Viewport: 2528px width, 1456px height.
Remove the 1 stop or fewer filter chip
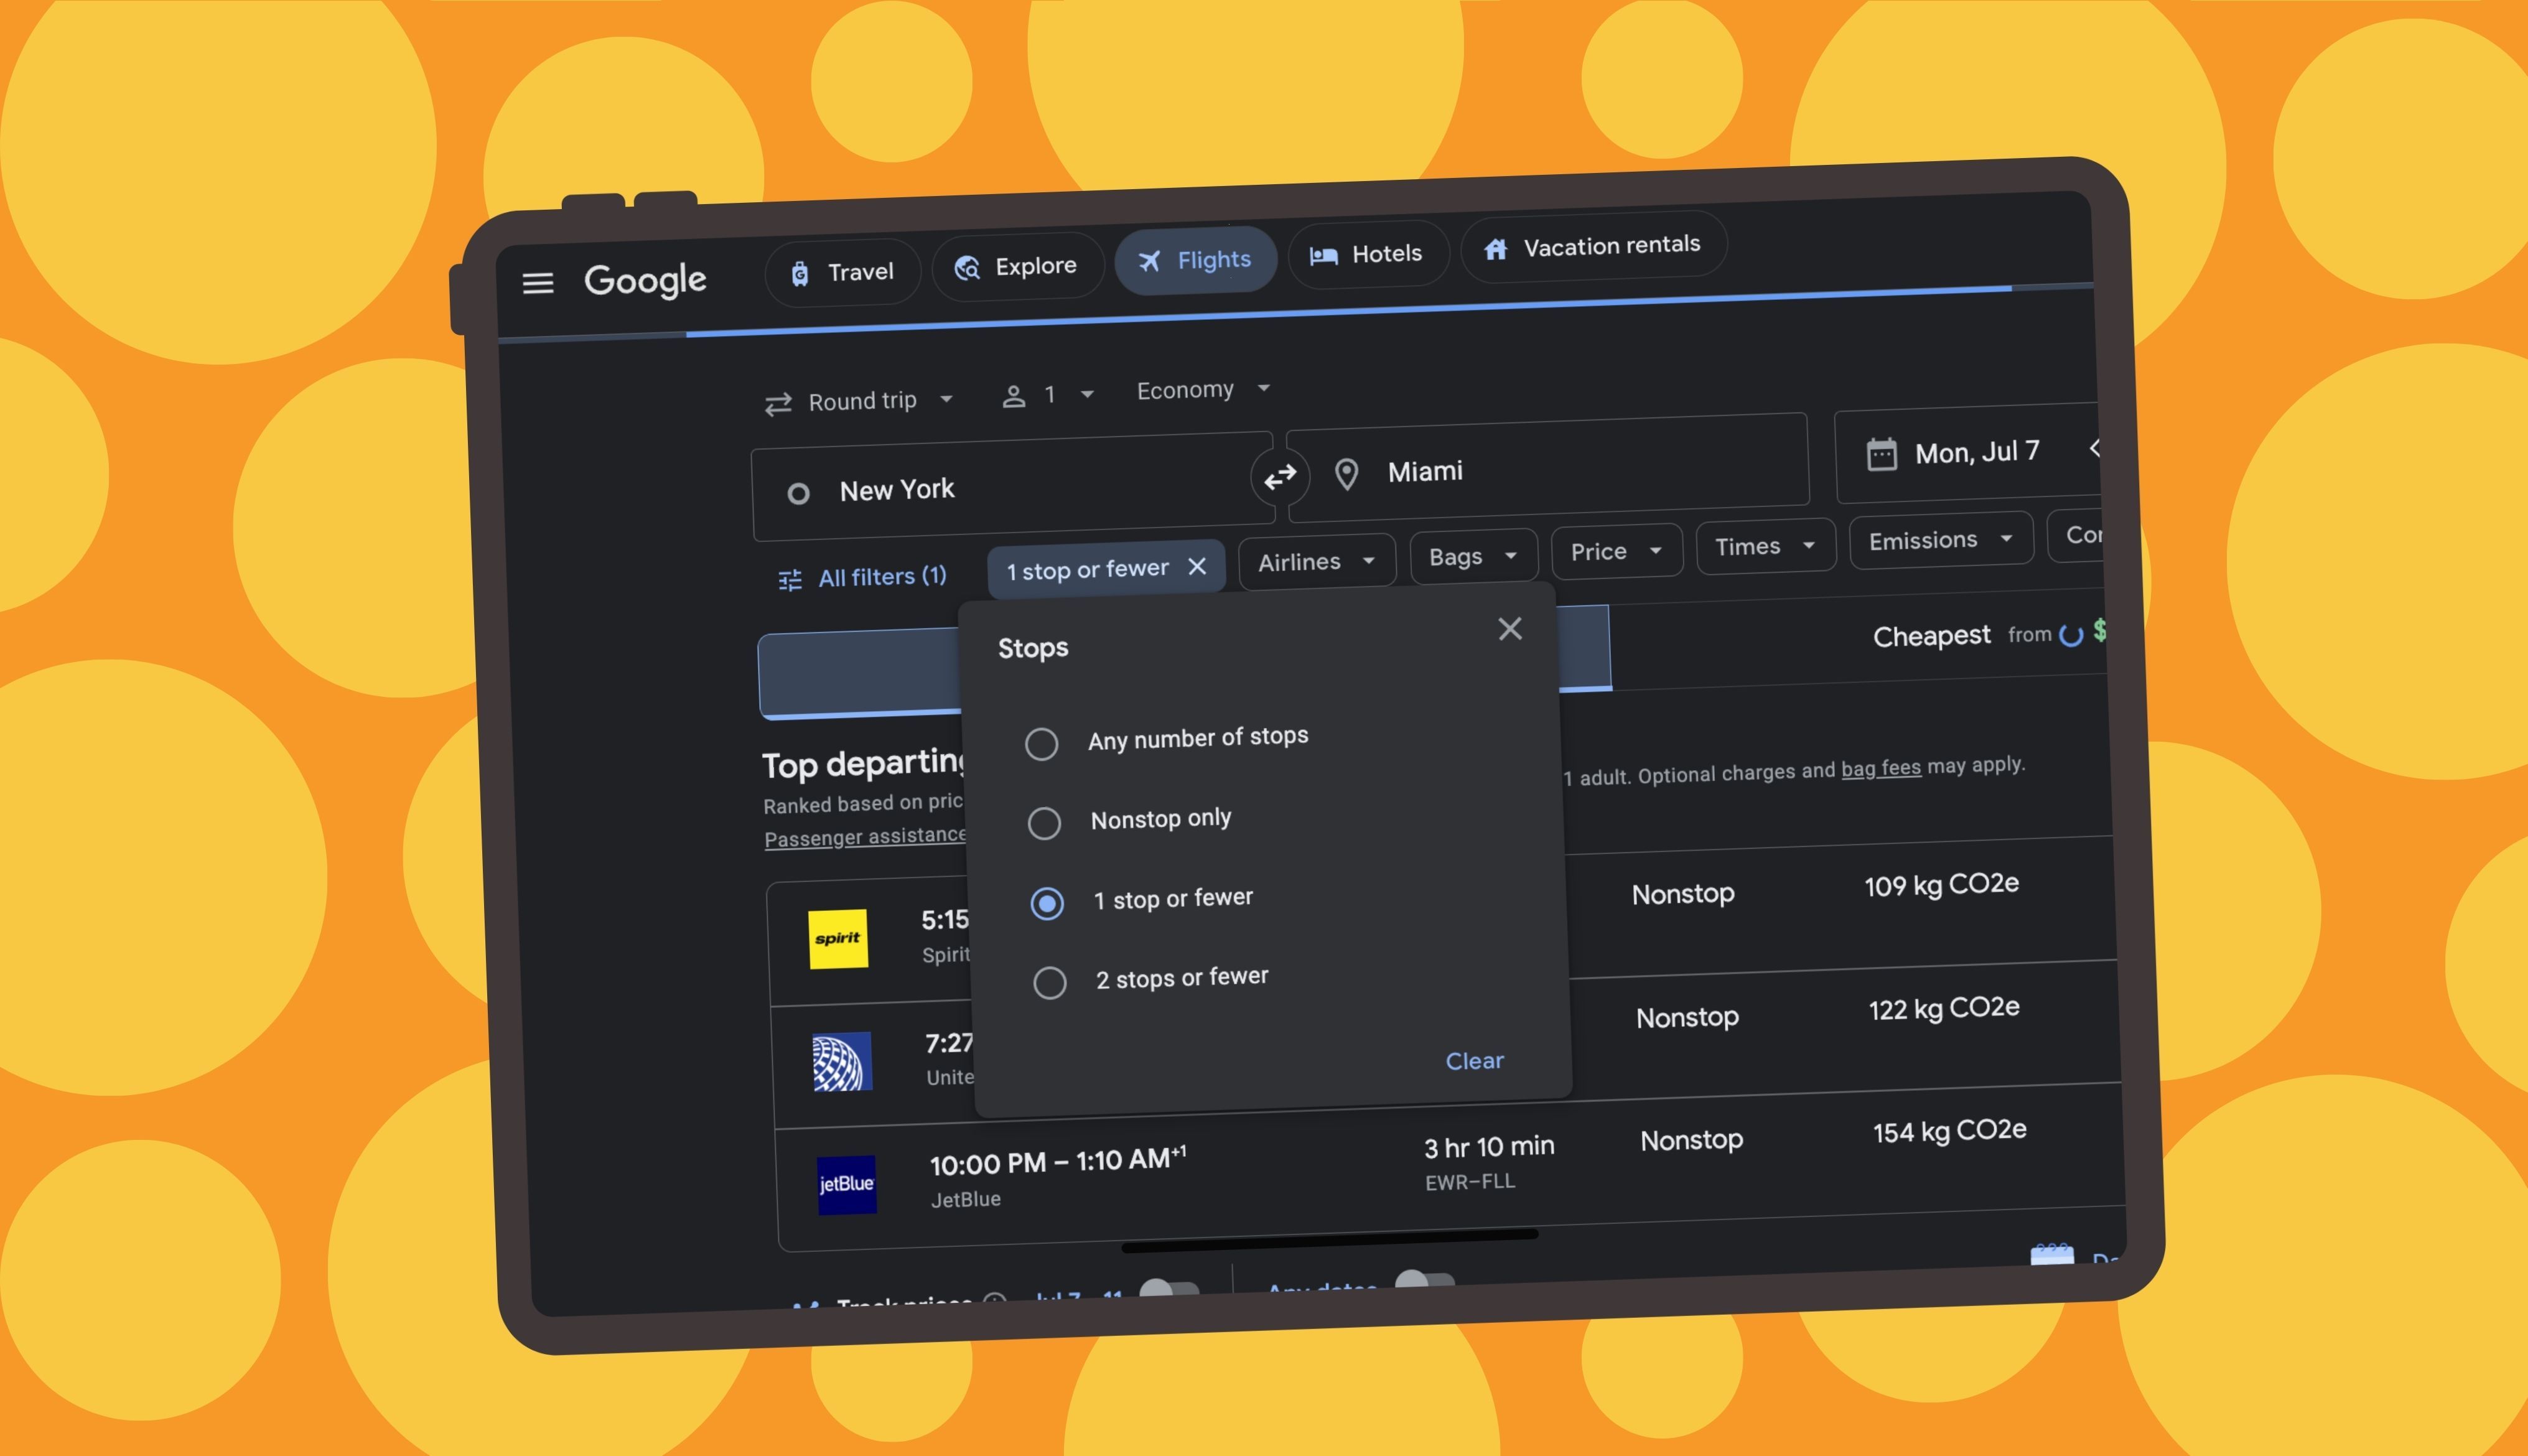point(1196,566)
